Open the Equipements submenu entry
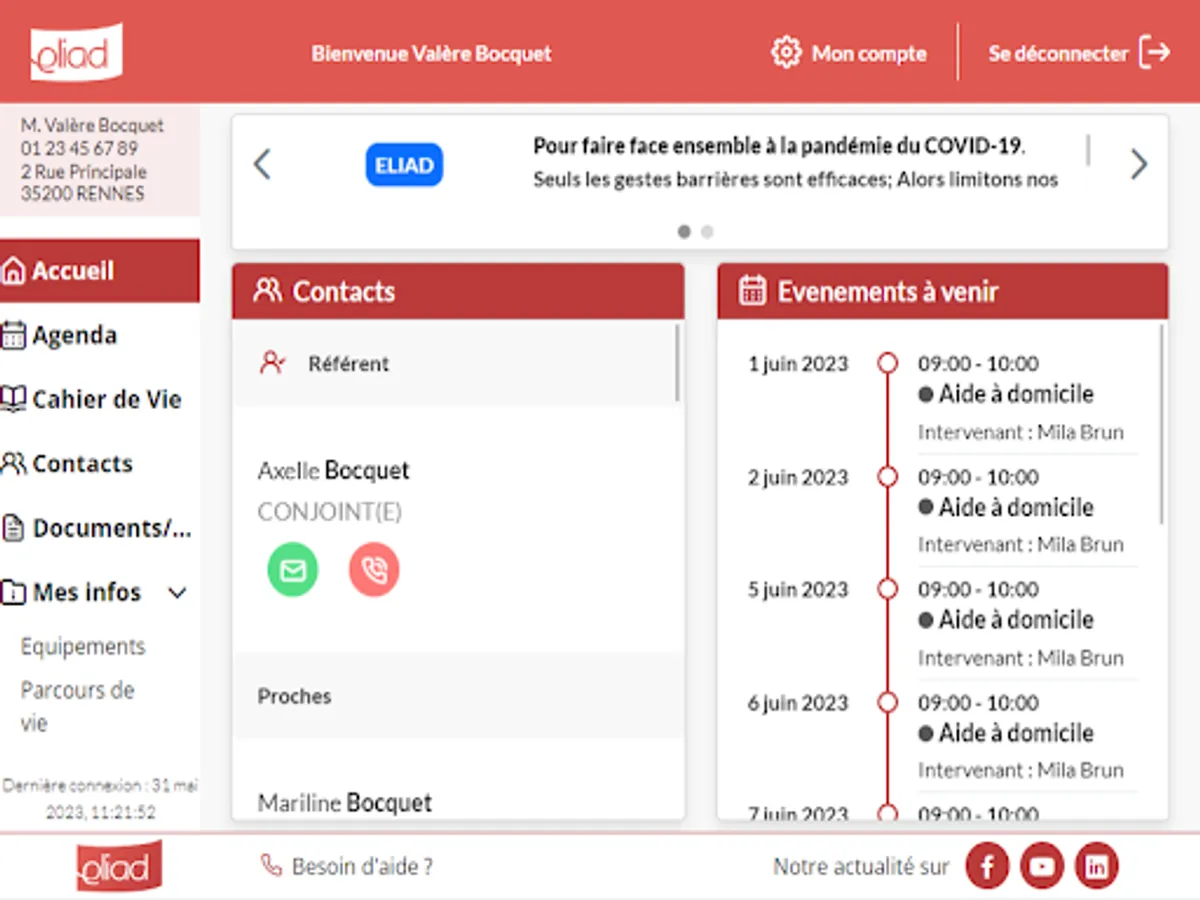 pyautogui.click(x=83, y=647)
